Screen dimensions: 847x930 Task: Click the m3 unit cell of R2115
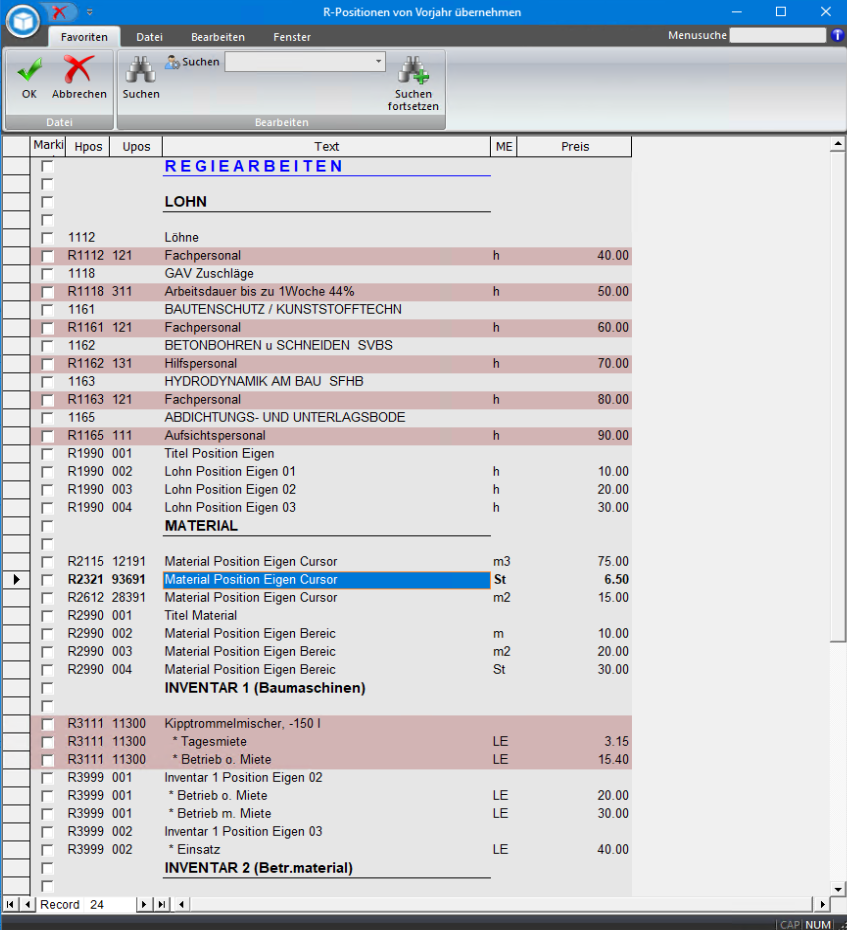(x=504, y=562)
